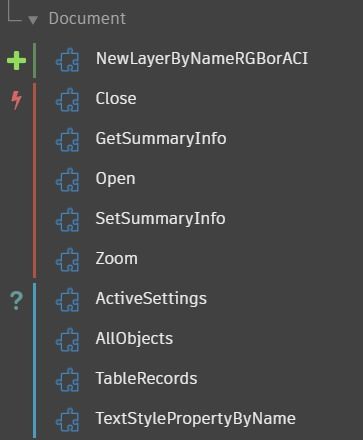This screenshot has height=440, width=363.
Task: Click the question mark query icon
Action: click(16, 300)
